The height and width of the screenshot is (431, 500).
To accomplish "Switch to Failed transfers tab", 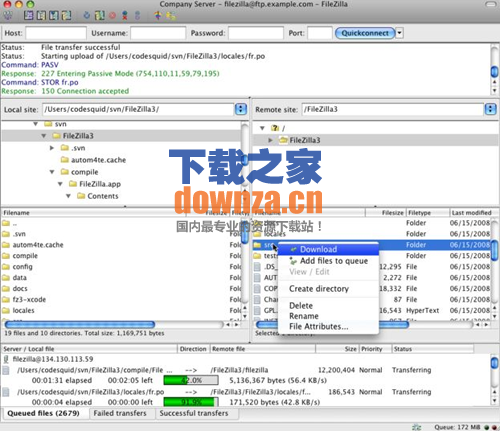I will tap(120, 413).
